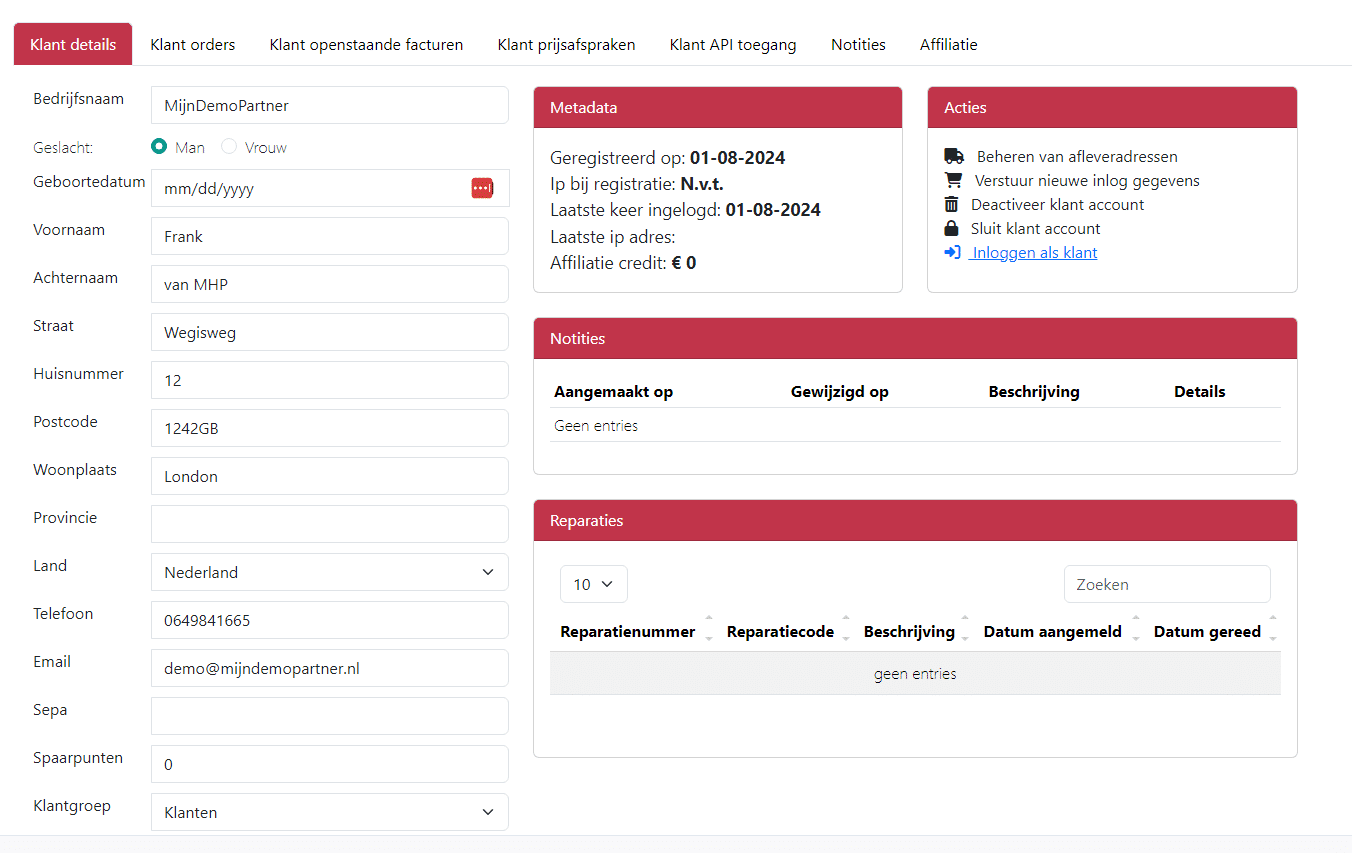1352x853 pixels.
Task: Click the Spaarpunten input field
Action: 330,765
